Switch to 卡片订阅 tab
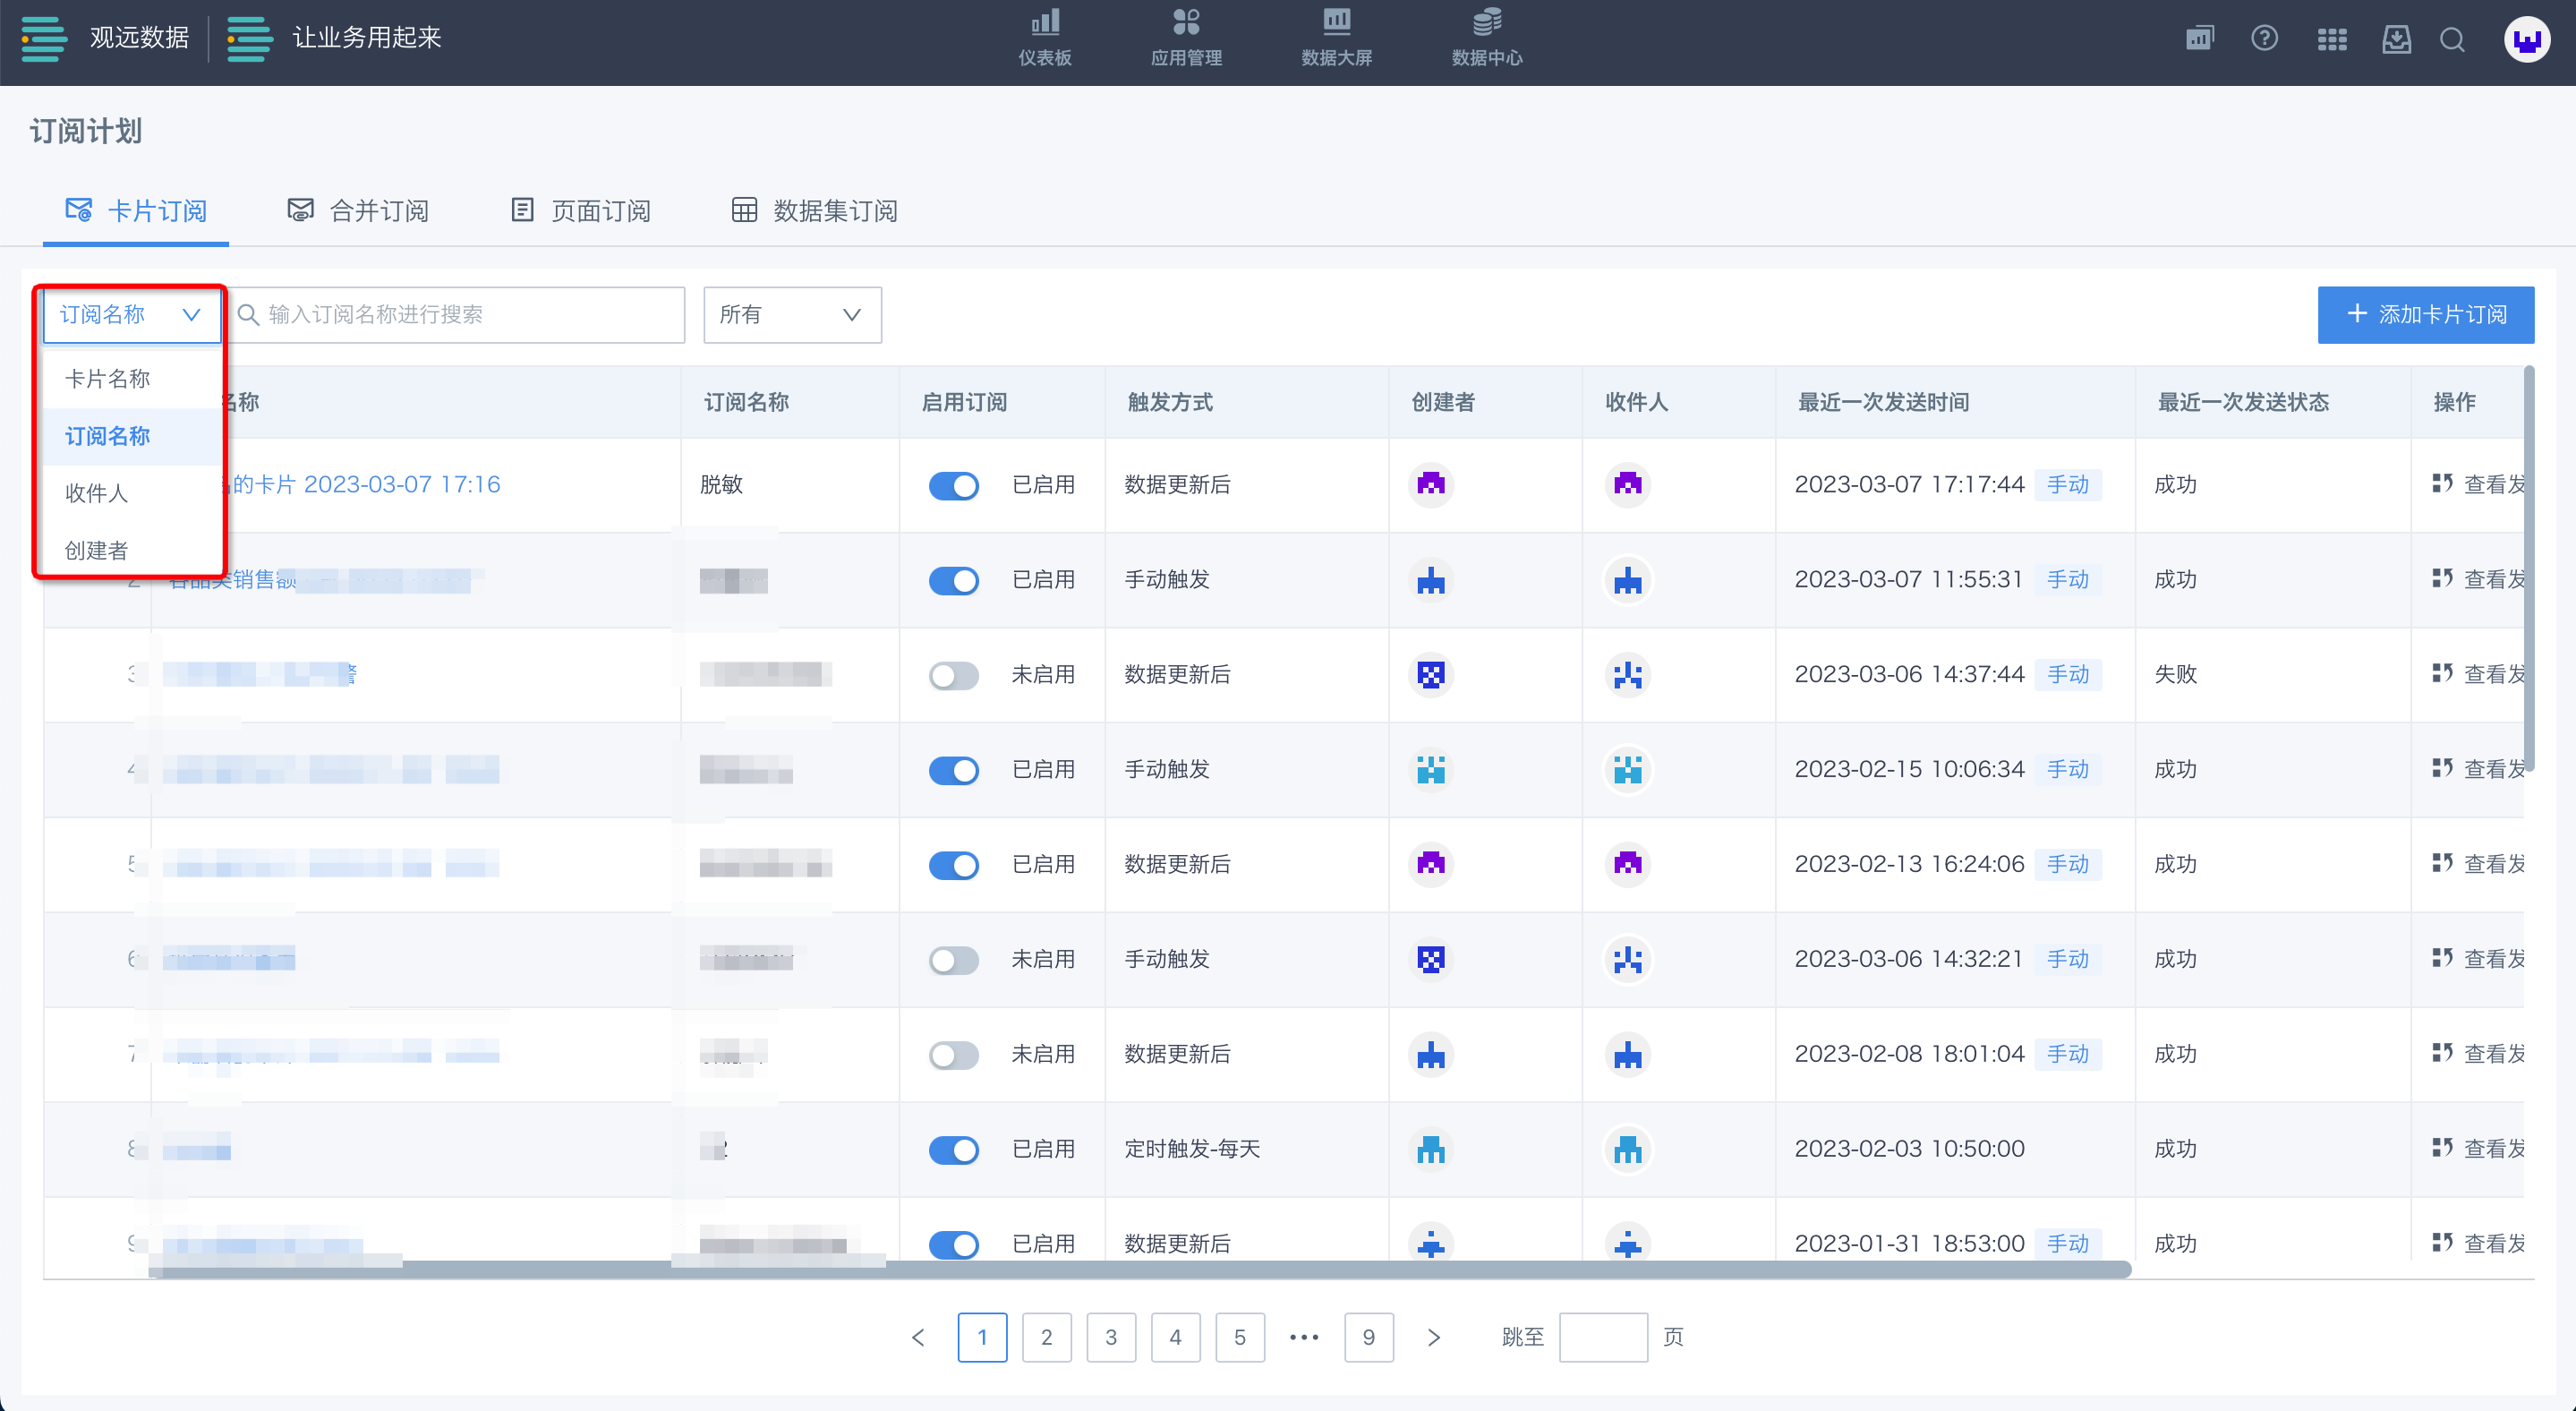This screenshot has width=2576, height=1411. [136, 211]
